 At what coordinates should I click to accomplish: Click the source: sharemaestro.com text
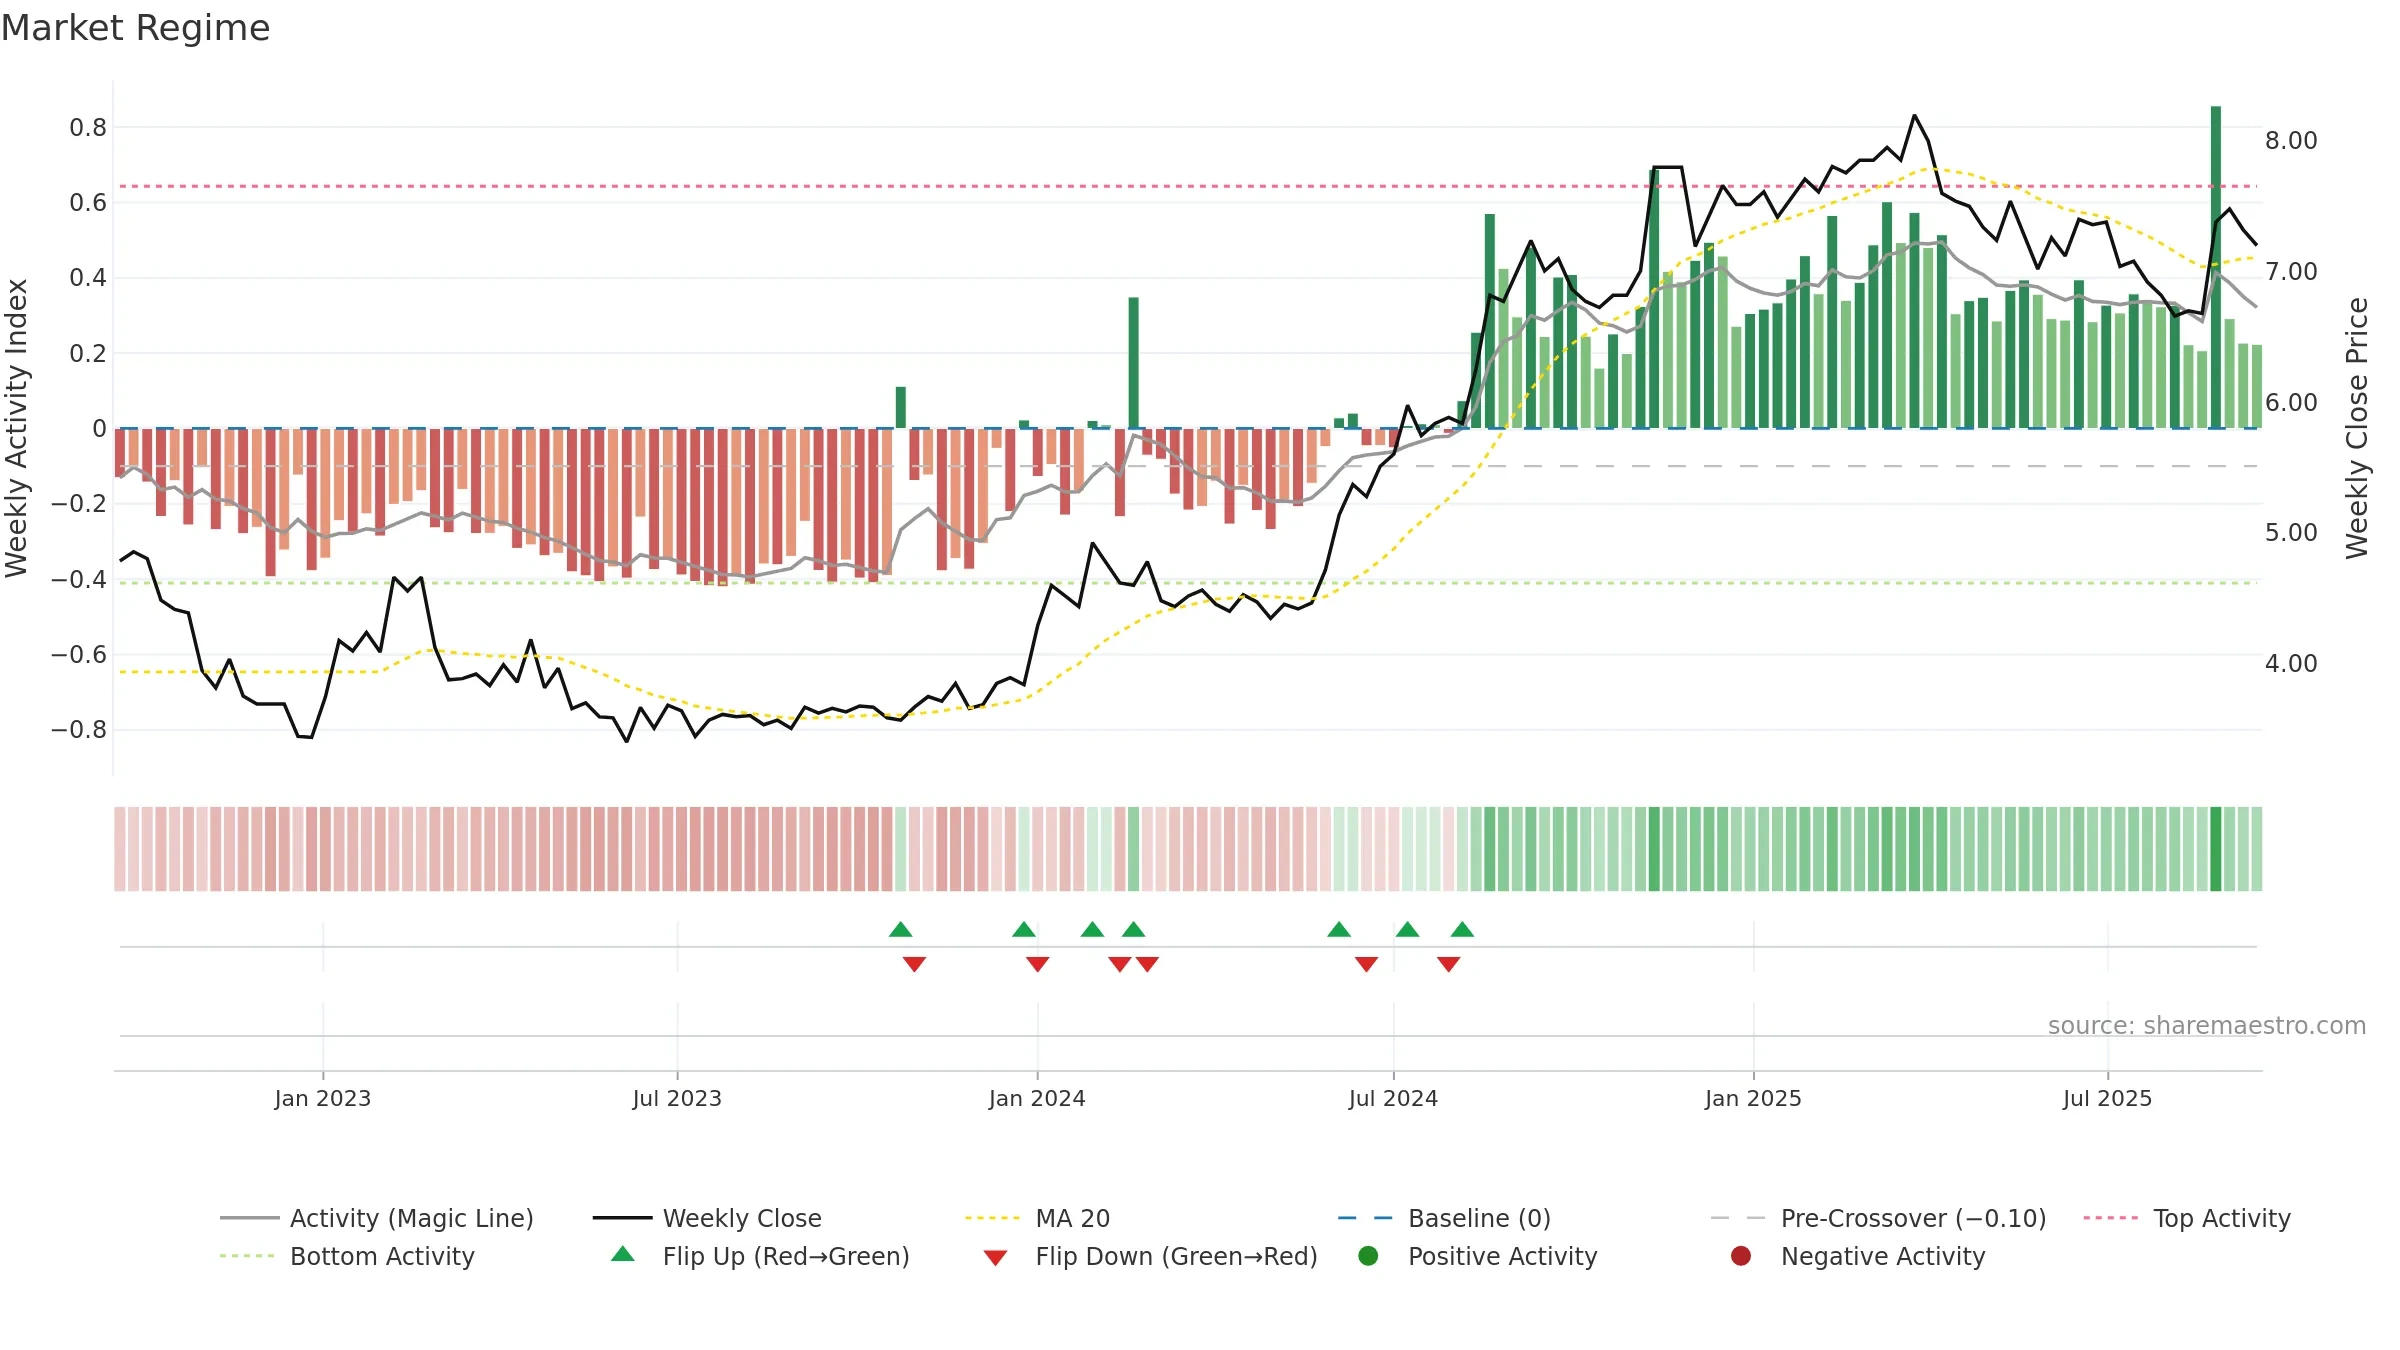pos(2206,1025)
